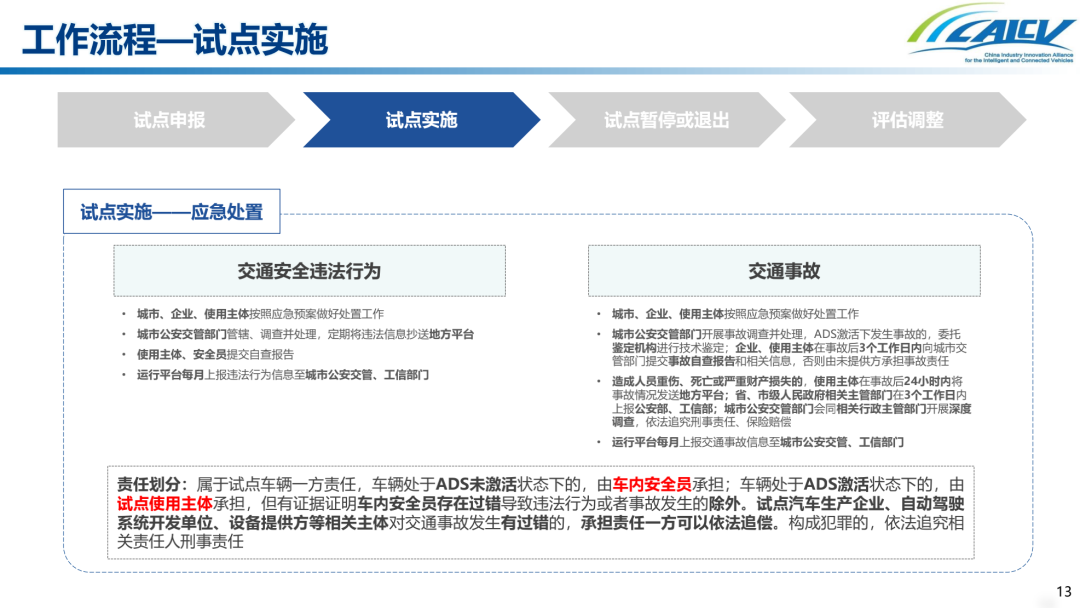
Task: Click the 交通安全违法行为 section header
Action: 309,271
